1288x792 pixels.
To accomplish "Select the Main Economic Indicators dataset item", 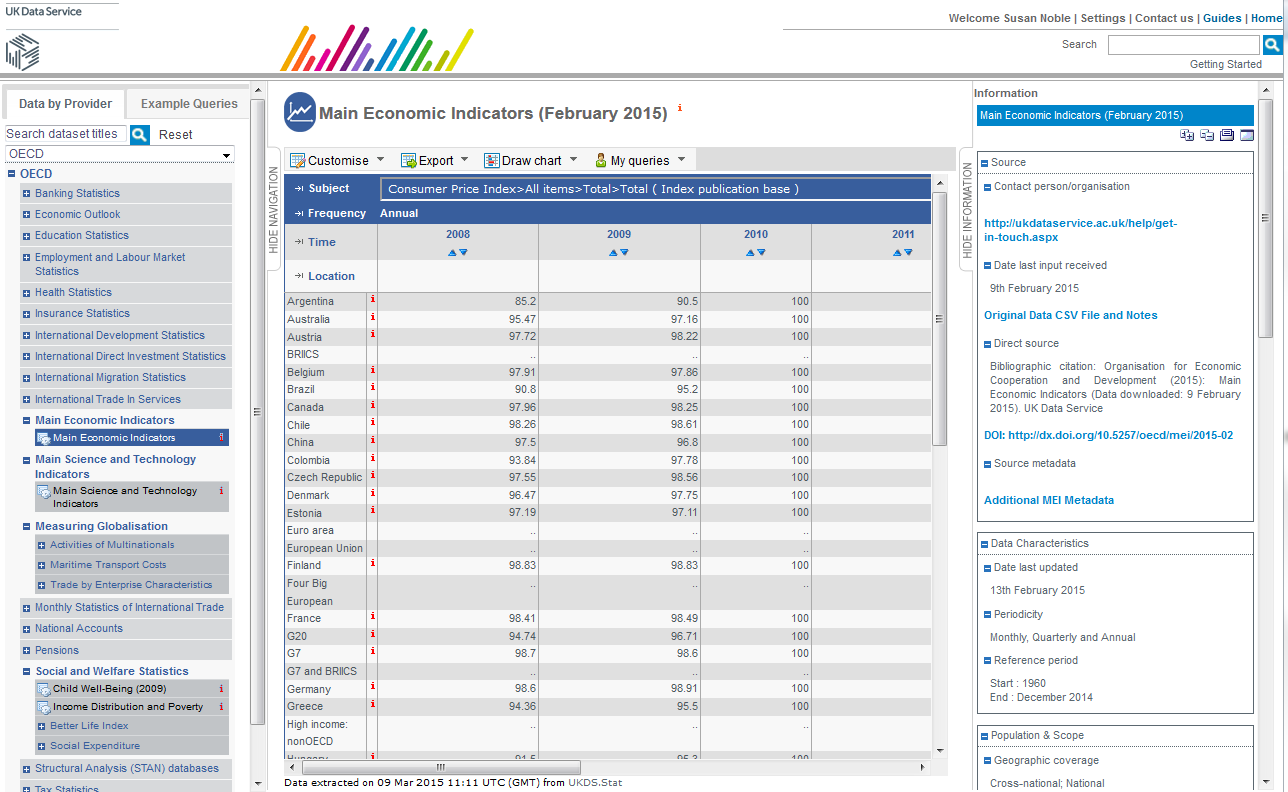I will click(x=130, y=438).
